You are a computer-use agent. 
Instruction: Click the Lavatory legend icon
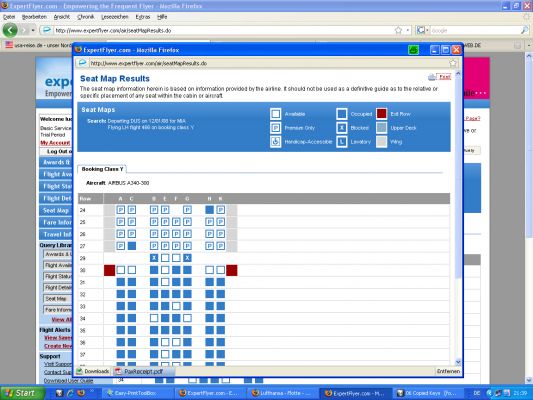[x=342, y=142]
